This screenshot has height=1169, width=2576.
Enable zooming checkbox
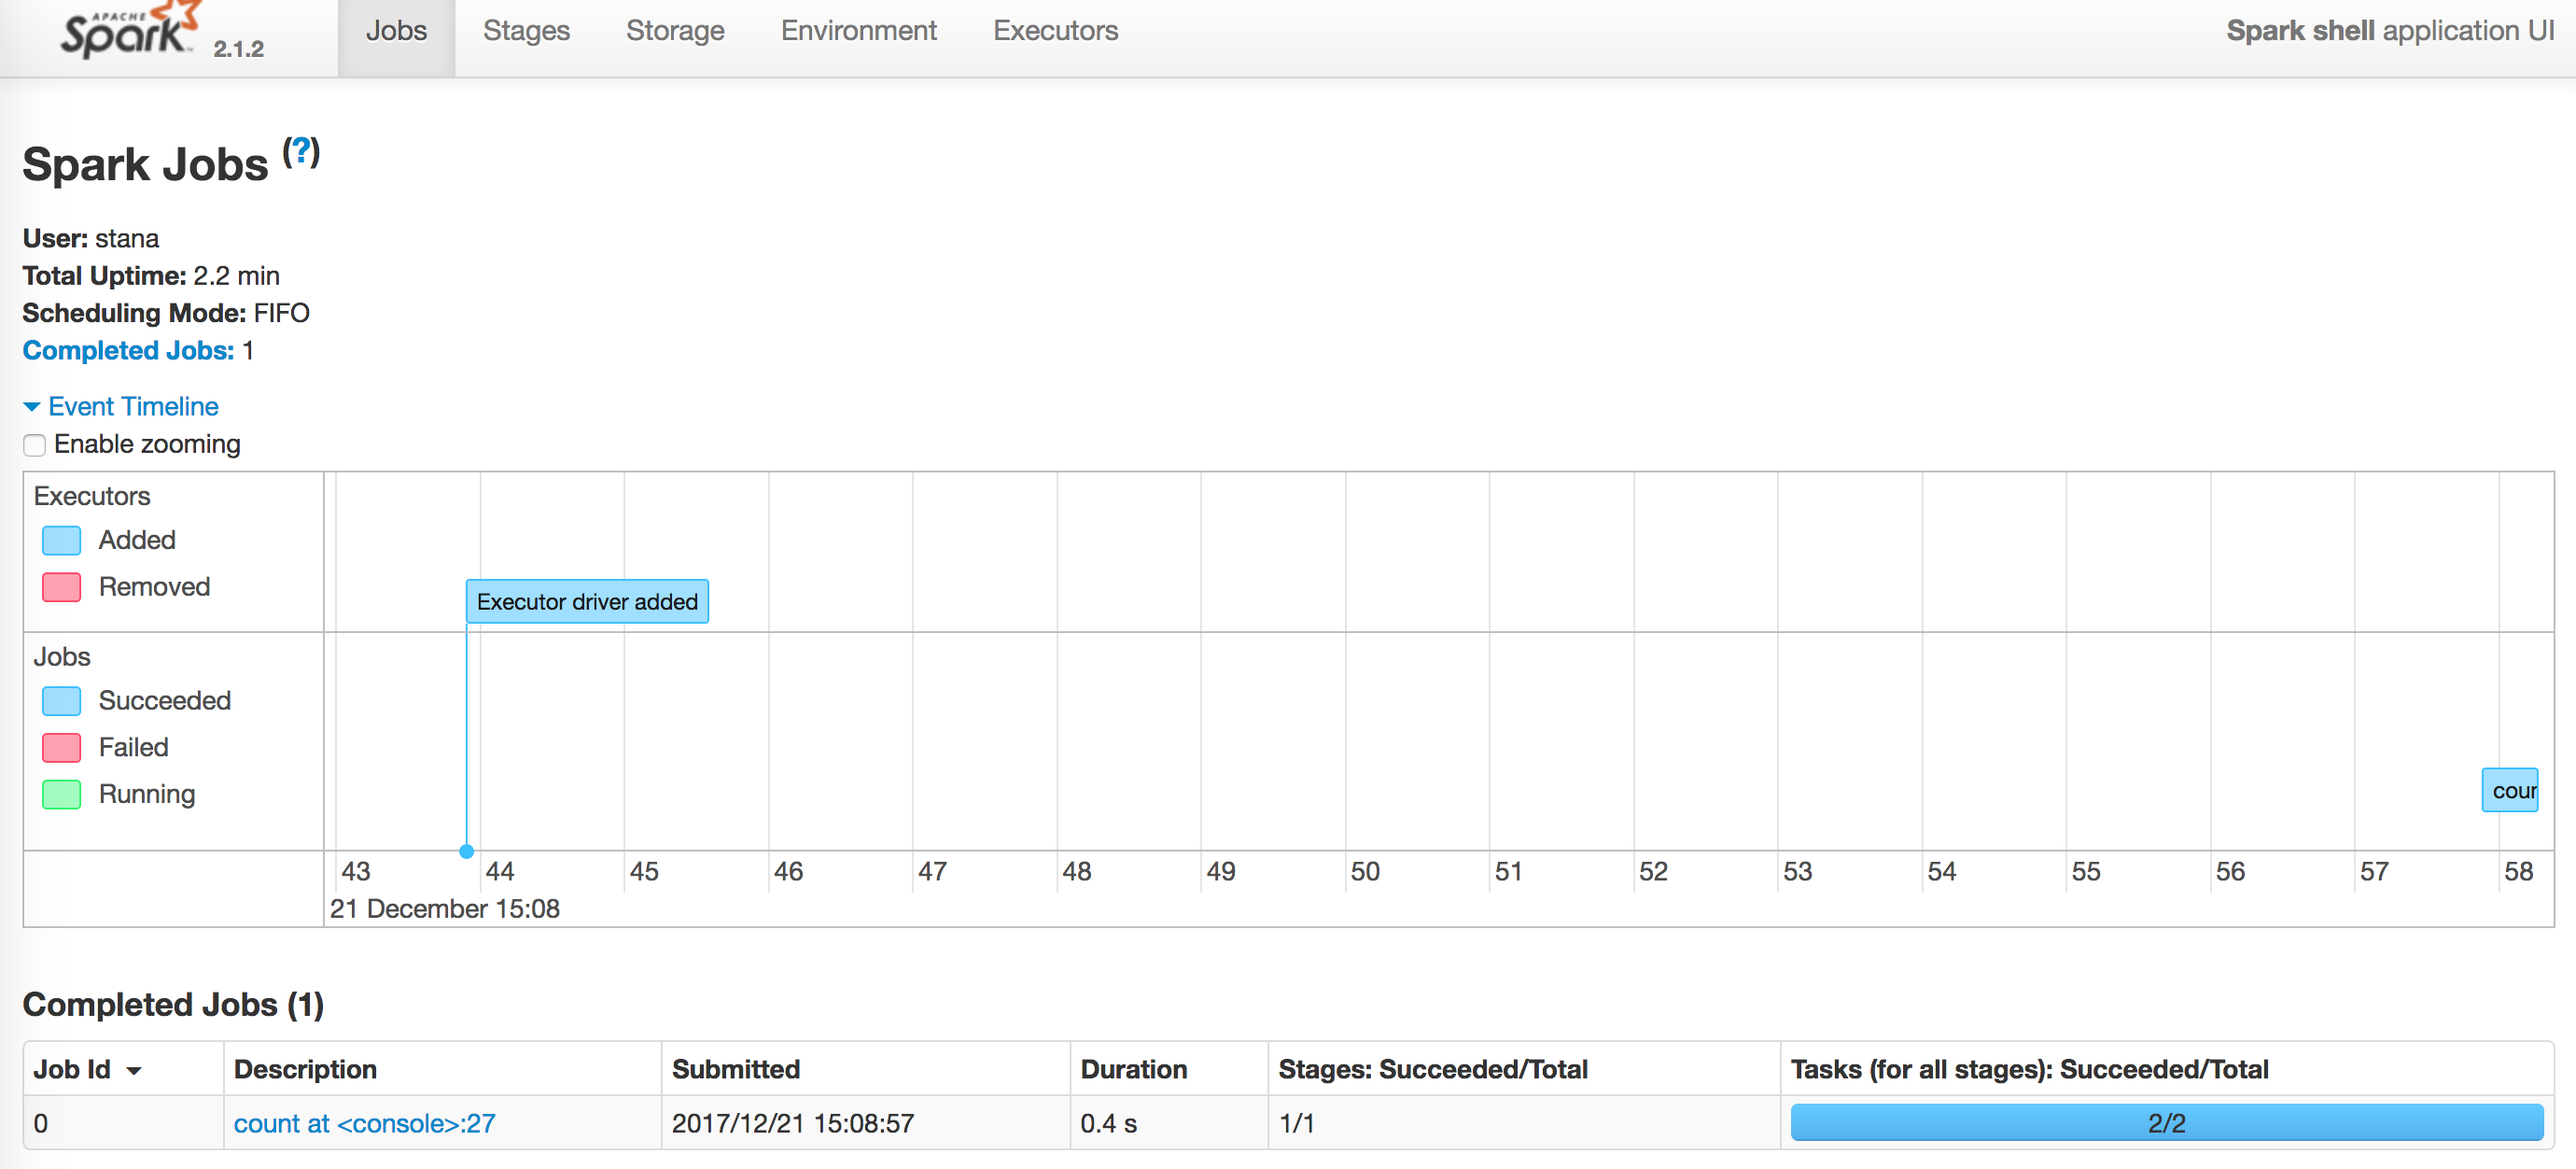[x=35, y=445]
